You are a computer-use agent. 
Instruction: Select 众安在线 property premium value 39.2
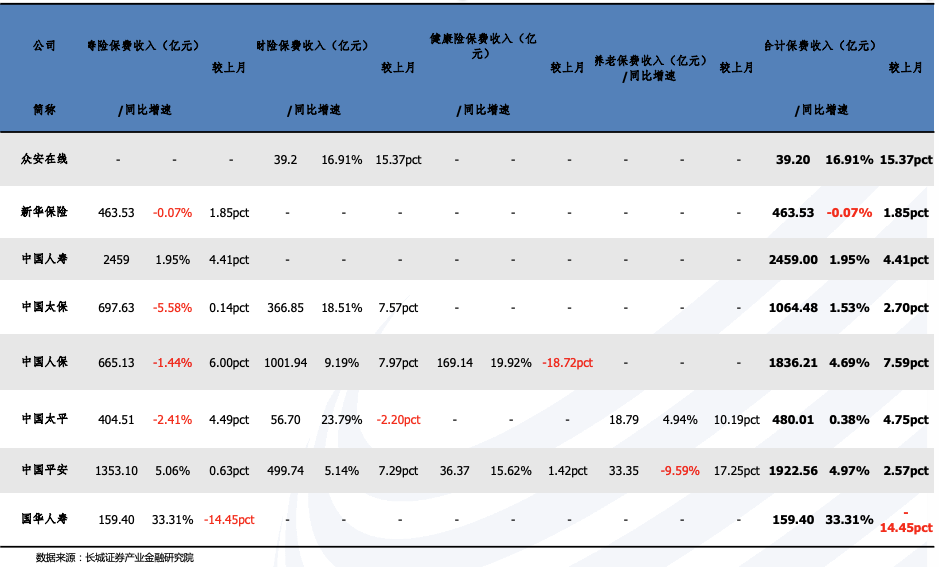point(286,160)
